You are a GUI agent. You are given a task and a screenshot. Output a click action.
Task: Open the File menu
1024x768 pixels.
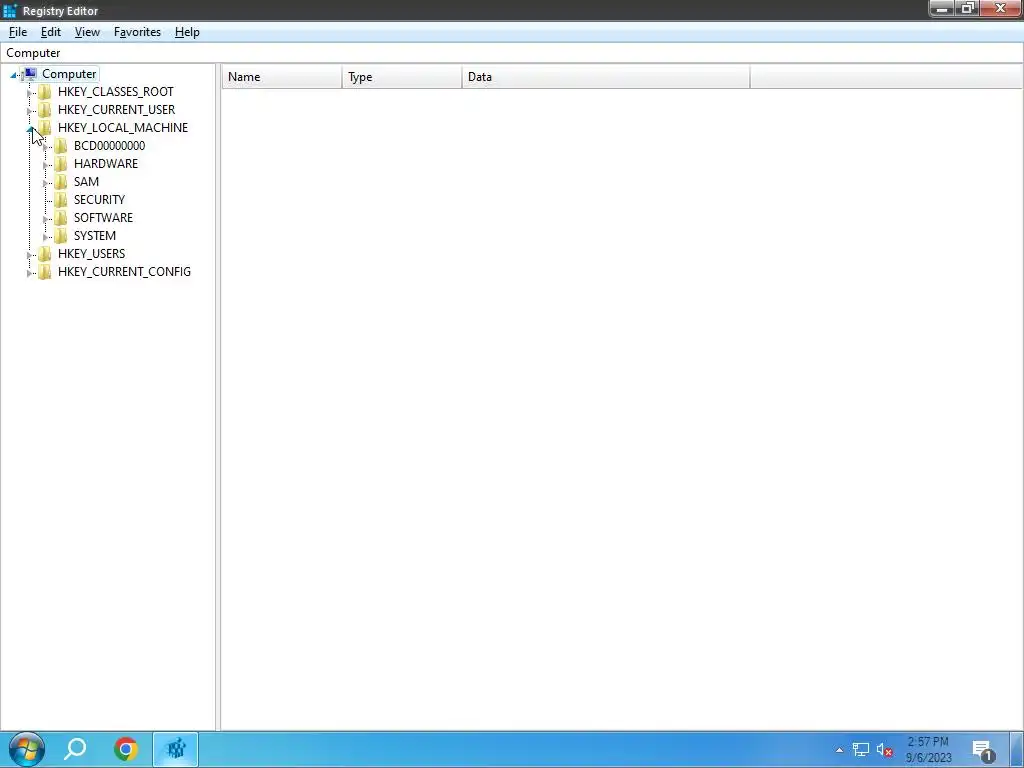(x=18, y=32)
